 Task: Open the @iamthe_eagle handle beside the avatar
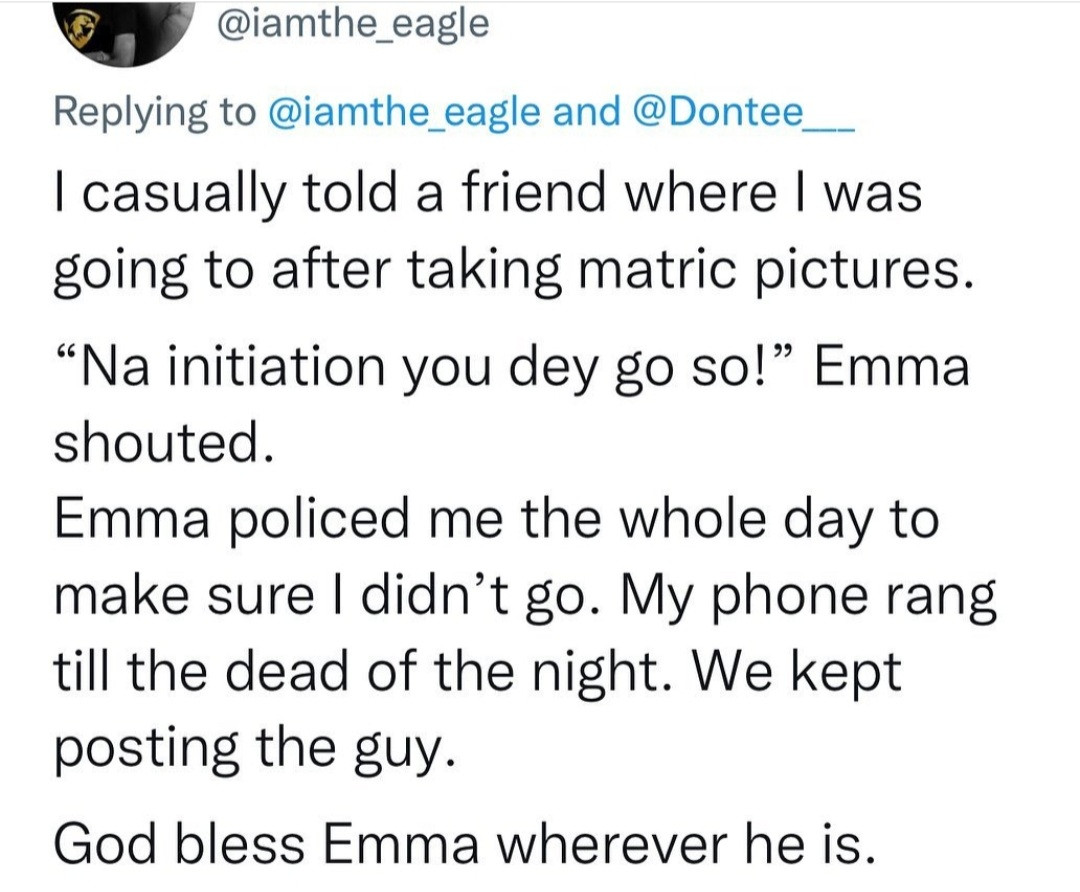coord(350,21)
